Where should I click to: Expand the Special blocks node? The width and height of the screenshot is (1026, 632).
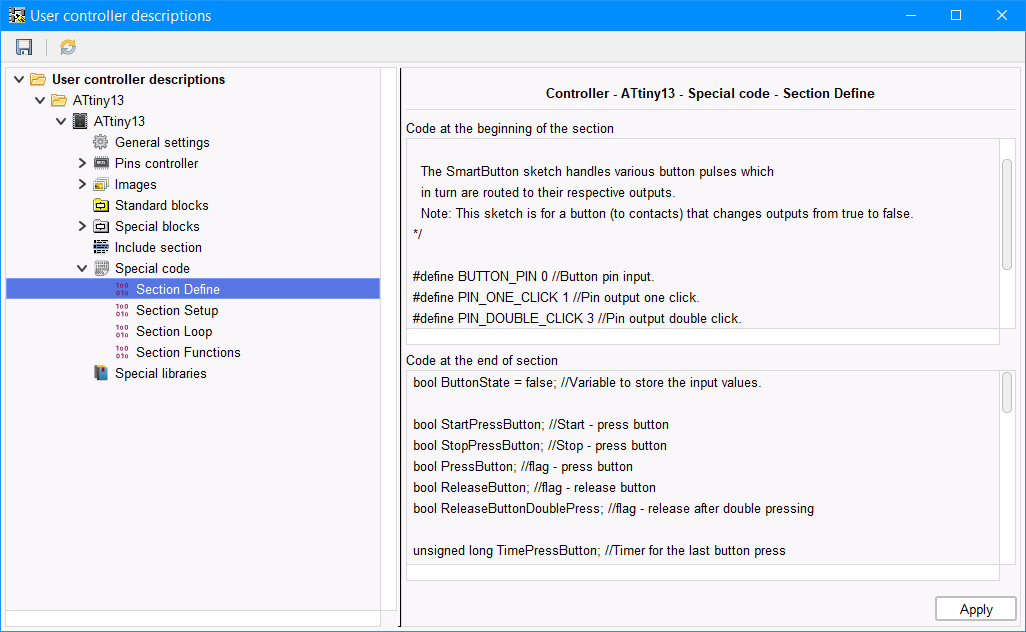[x=82, y=226]
